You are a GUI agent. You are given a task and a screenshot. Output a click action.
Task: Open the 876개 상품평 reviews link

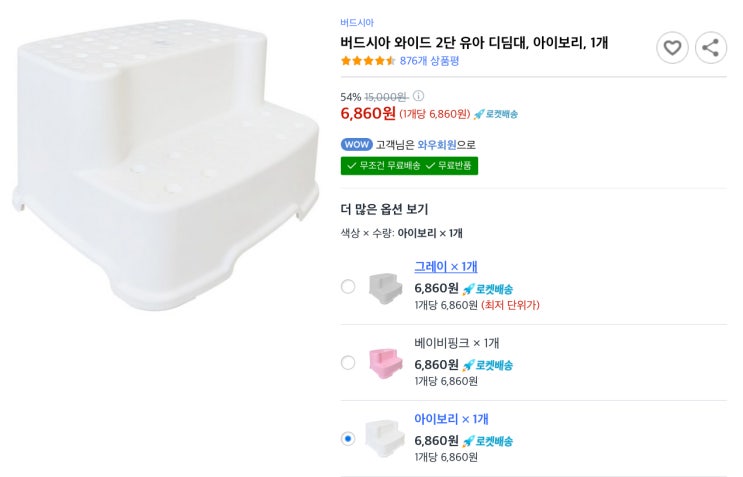coord(429,61)
